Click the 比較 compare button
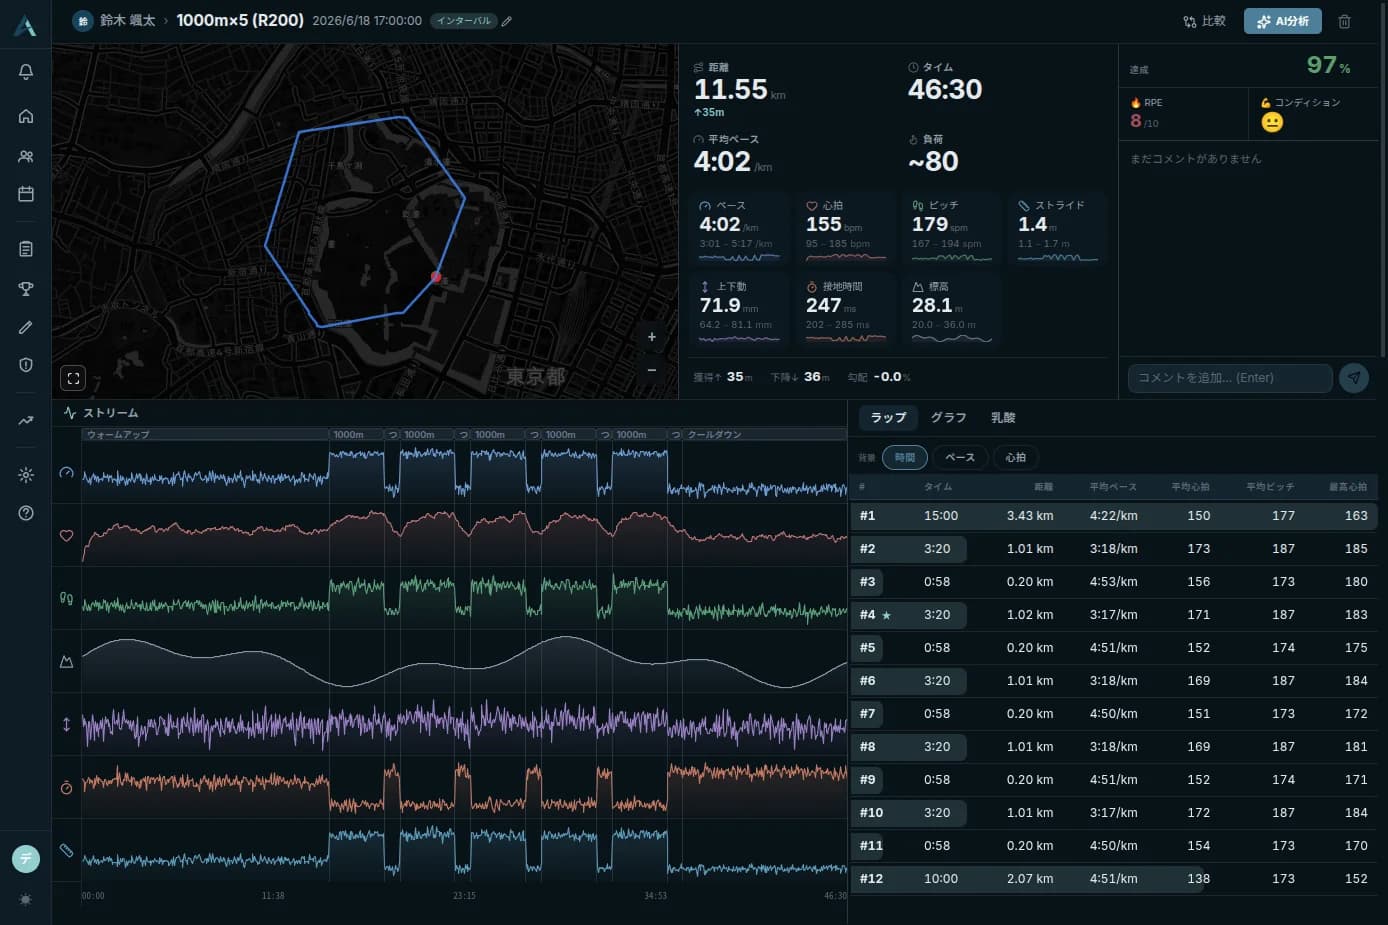 (1204, 21)
